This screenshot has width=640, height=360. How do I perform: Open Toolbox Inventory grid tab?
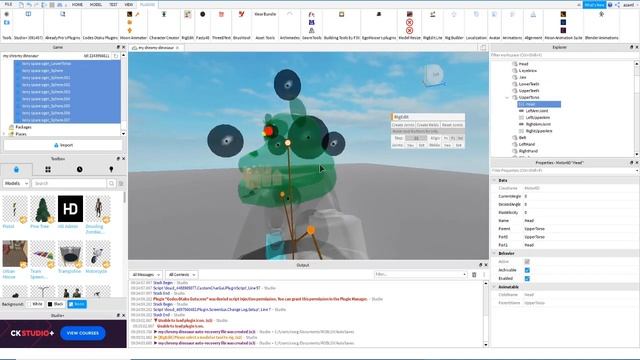48,169
